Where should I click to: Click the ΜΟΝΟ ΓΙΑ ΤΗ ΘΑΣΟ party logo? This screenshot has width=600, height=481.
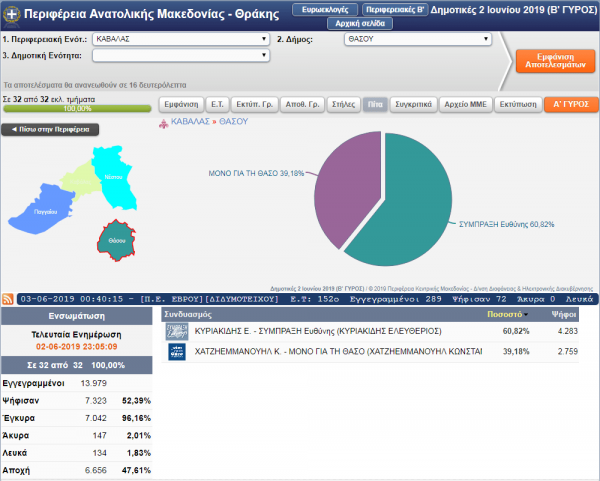click(x=175, y=352)
